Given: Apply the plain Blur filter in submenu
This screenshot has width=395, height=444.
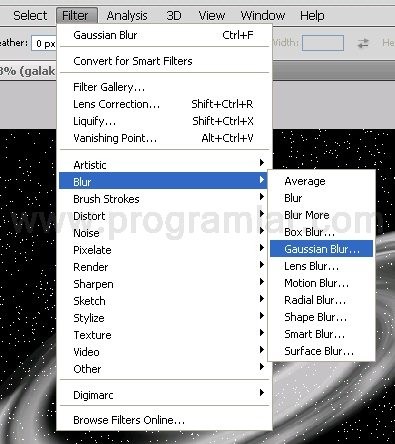Looking at the screenshot, I should click(x=321, y=198).
